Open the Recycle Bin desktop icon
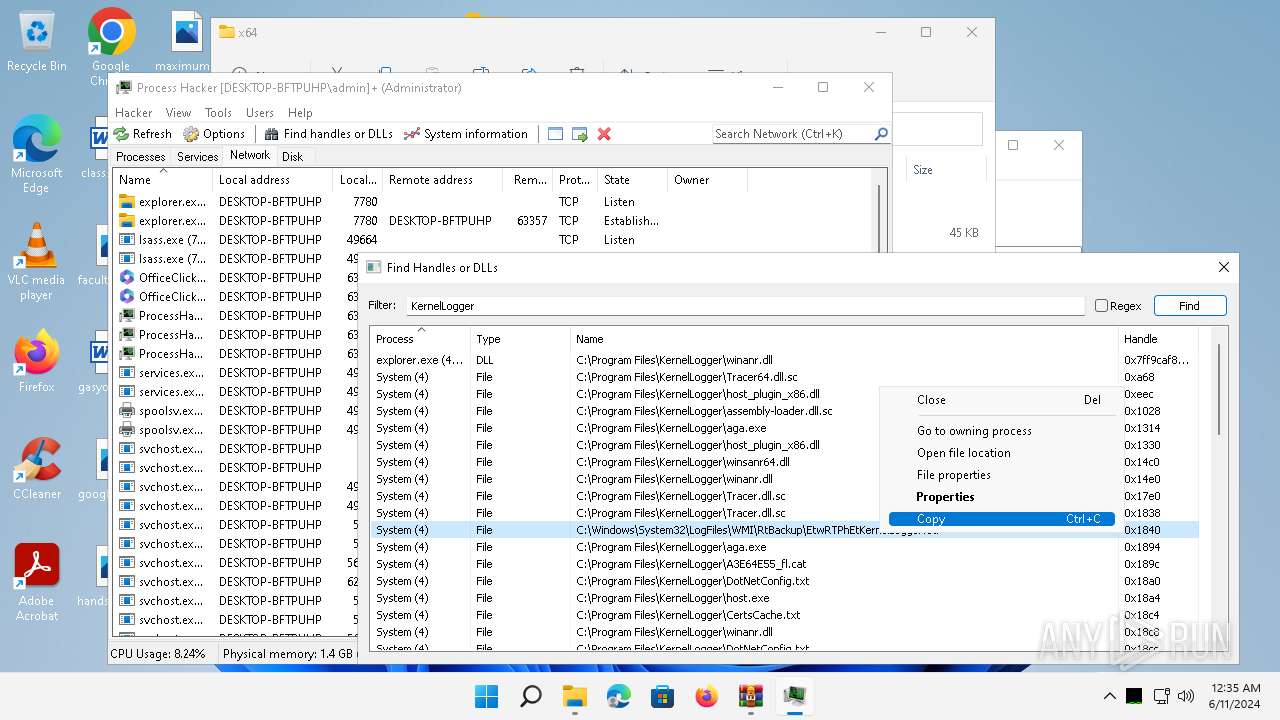The width and height of the screenshot is (1280, 720). (37, 42)
